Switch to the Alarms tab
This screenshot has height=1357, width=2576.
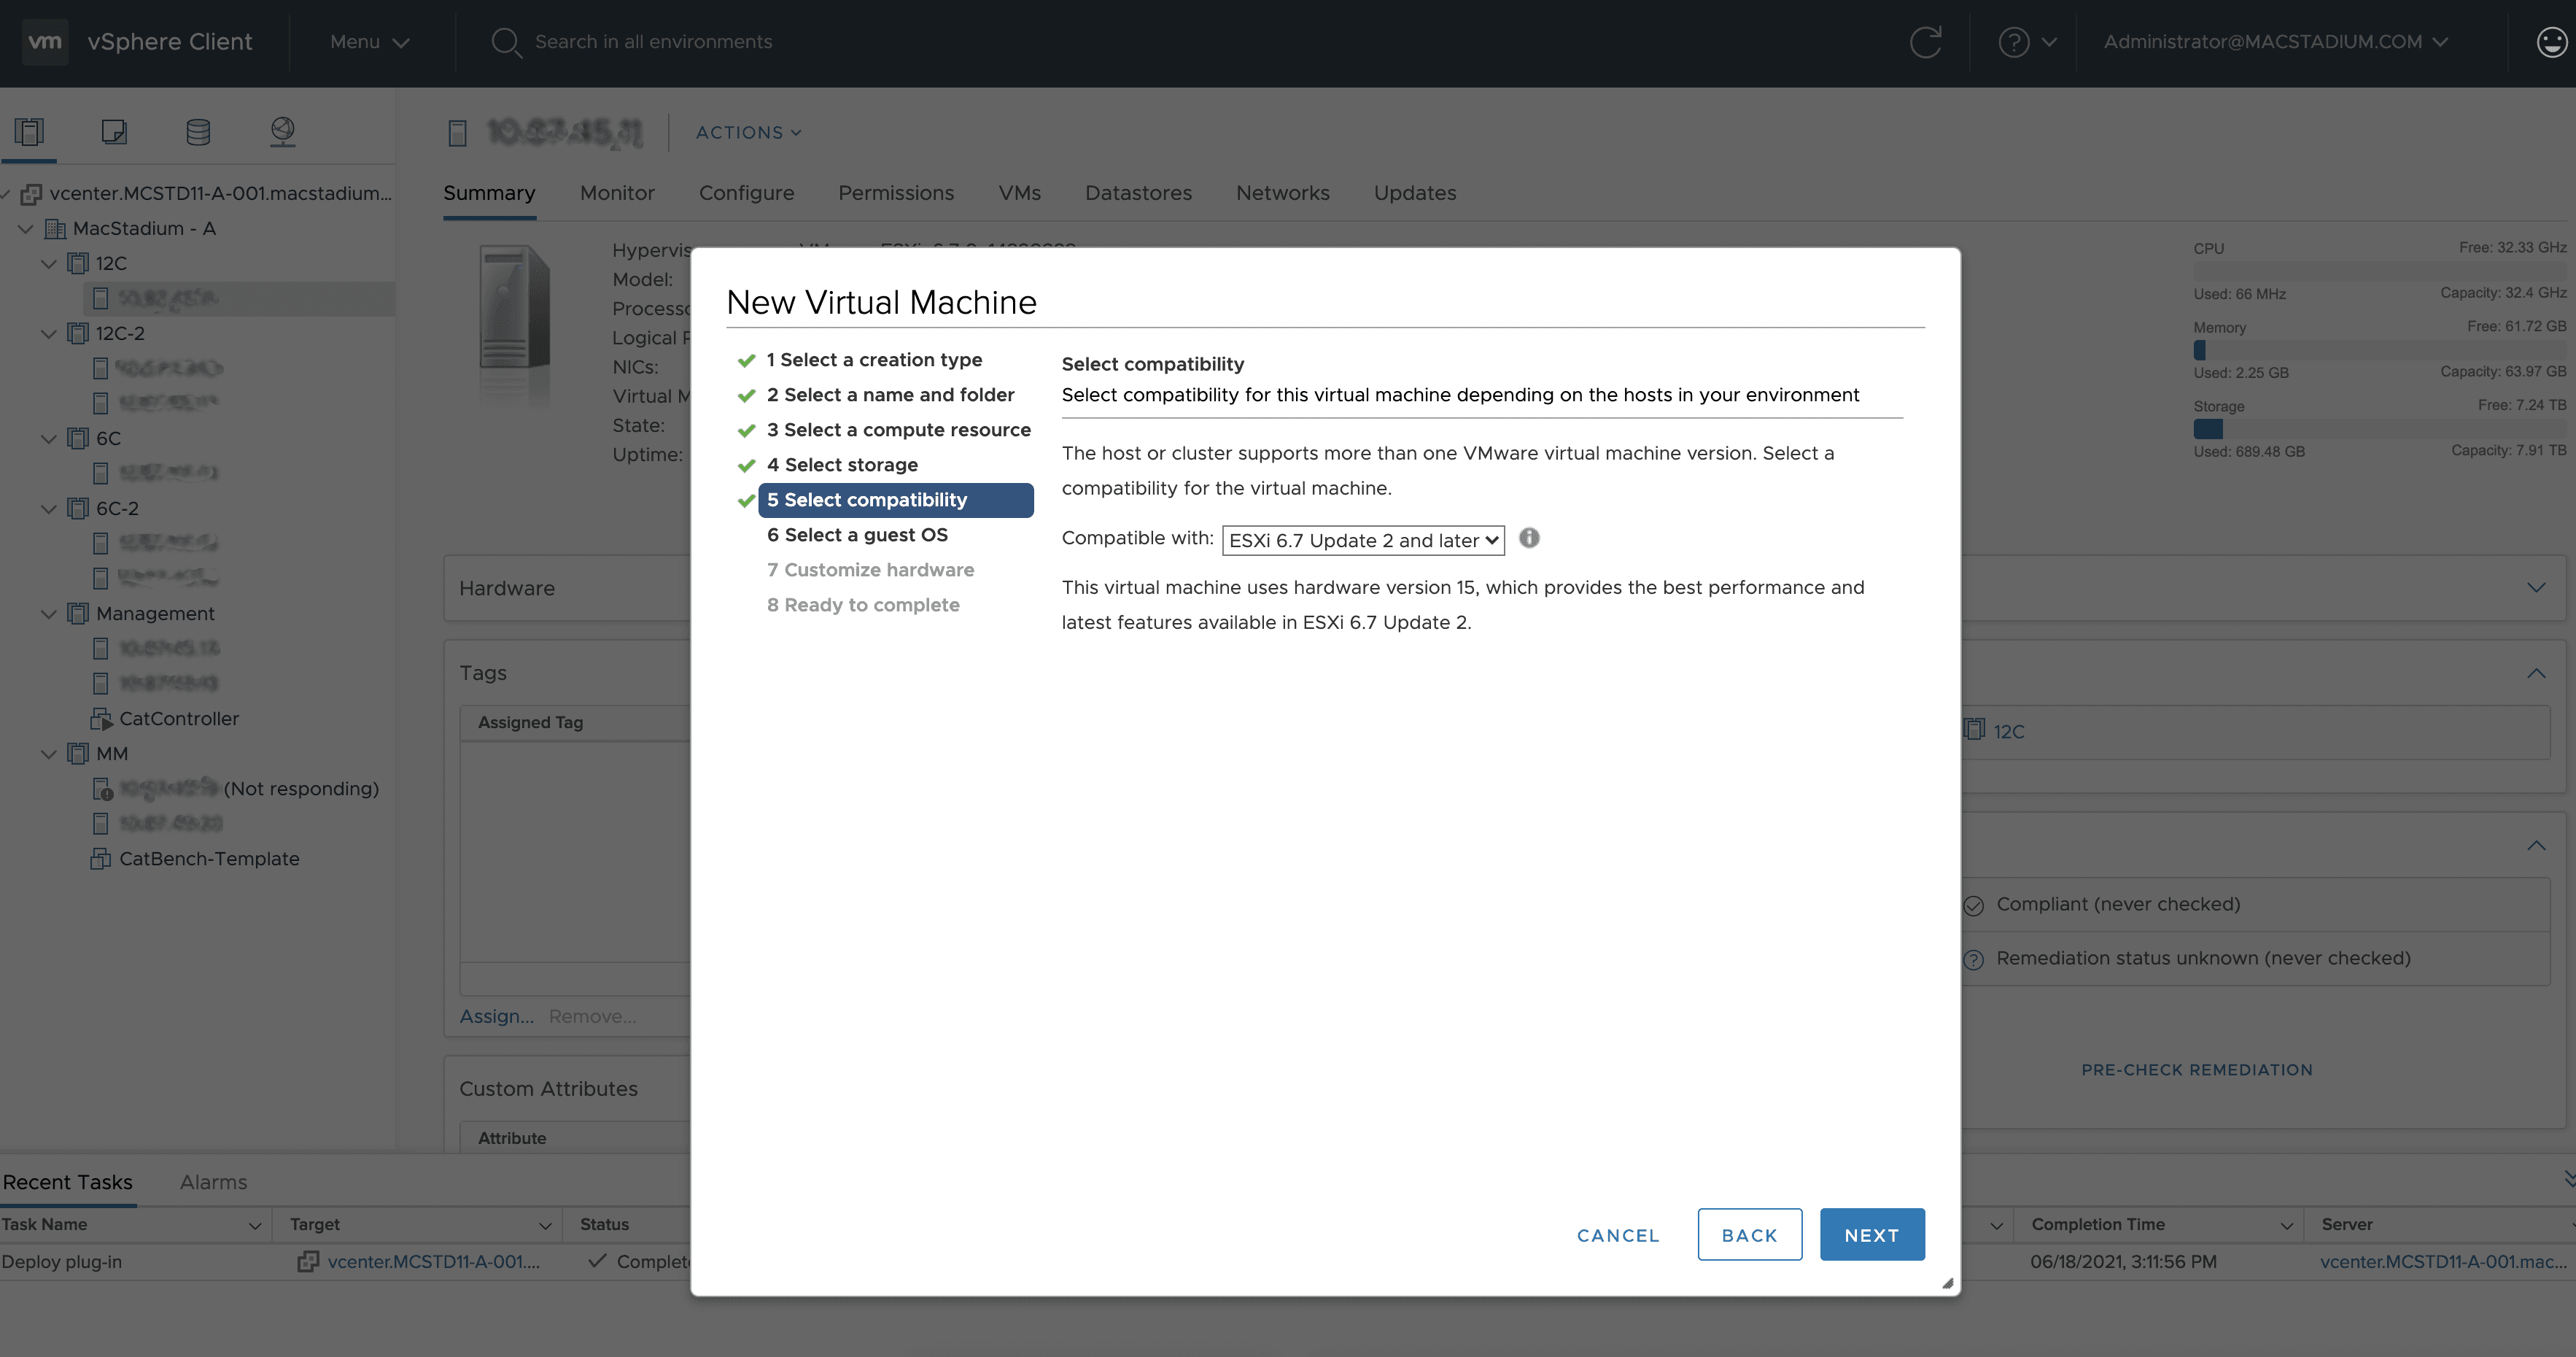tap(213, 1182)
